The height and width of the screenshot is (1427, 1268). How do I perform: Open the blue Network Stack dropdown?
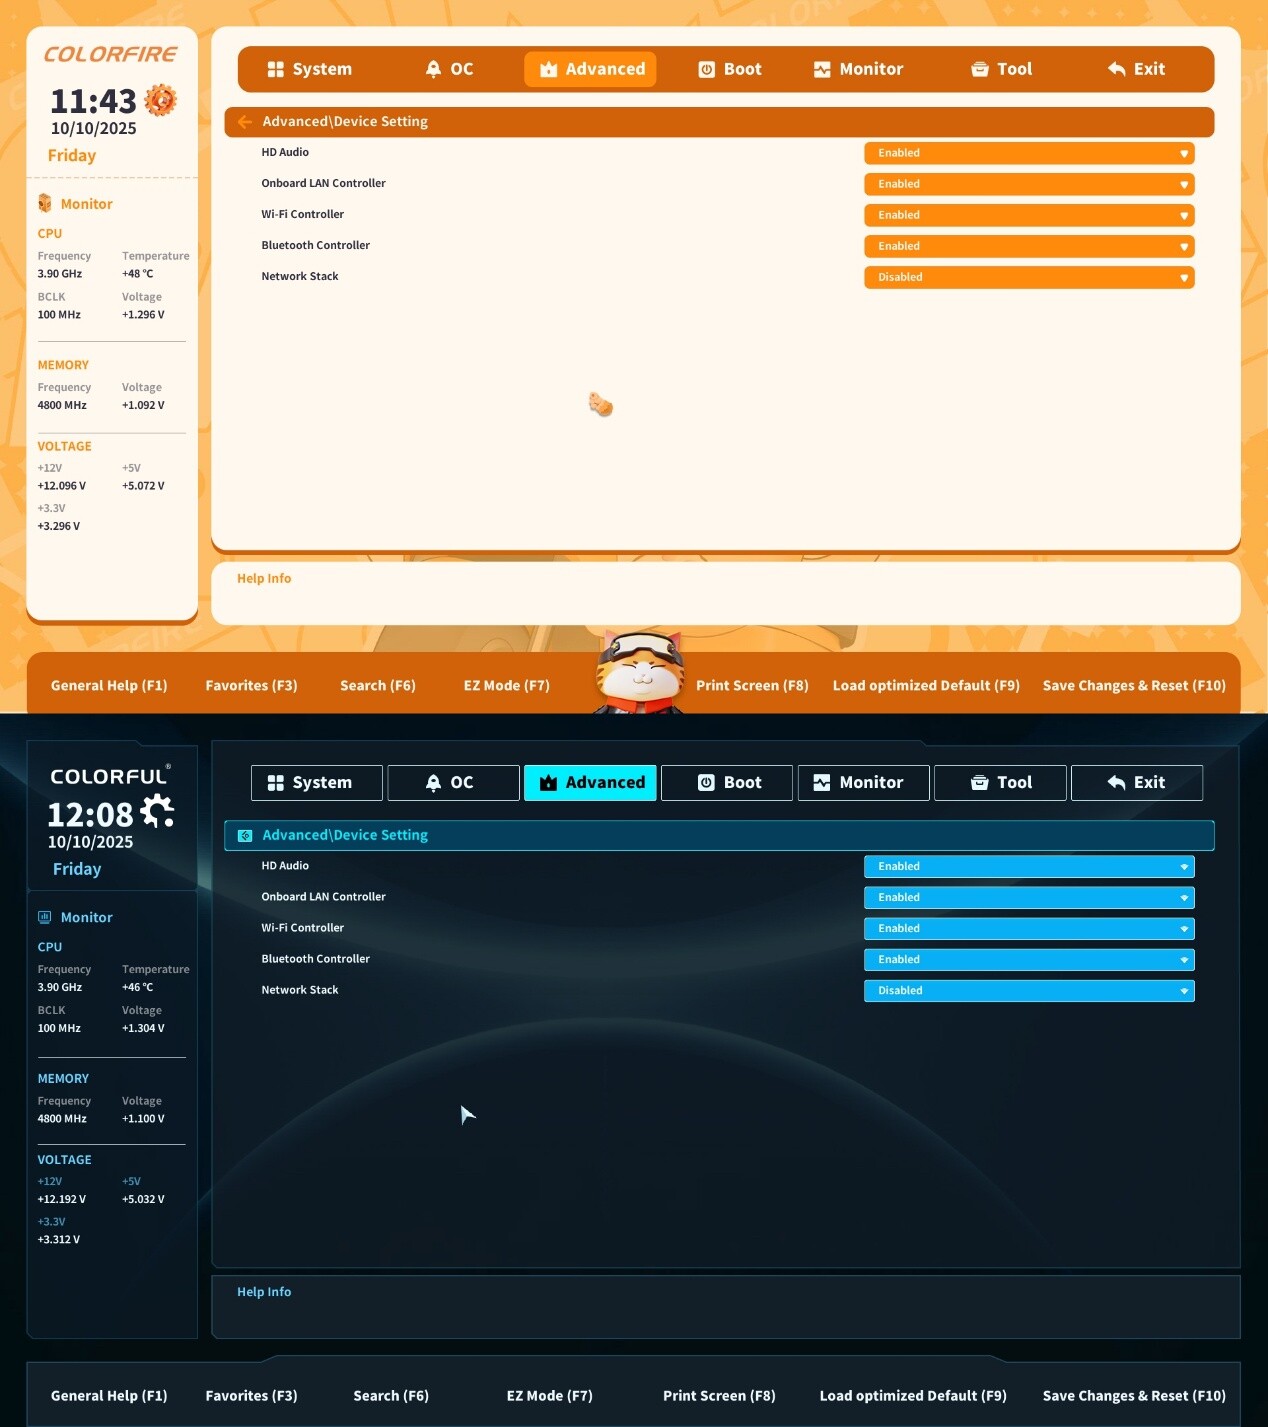coord(1028,991)
